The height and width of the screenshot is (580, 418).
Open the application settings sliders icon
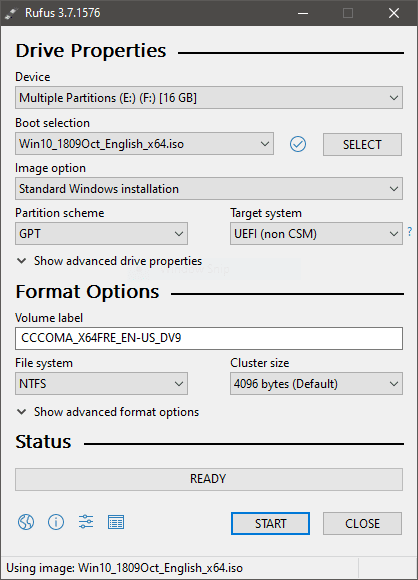(x=86, y=522)
